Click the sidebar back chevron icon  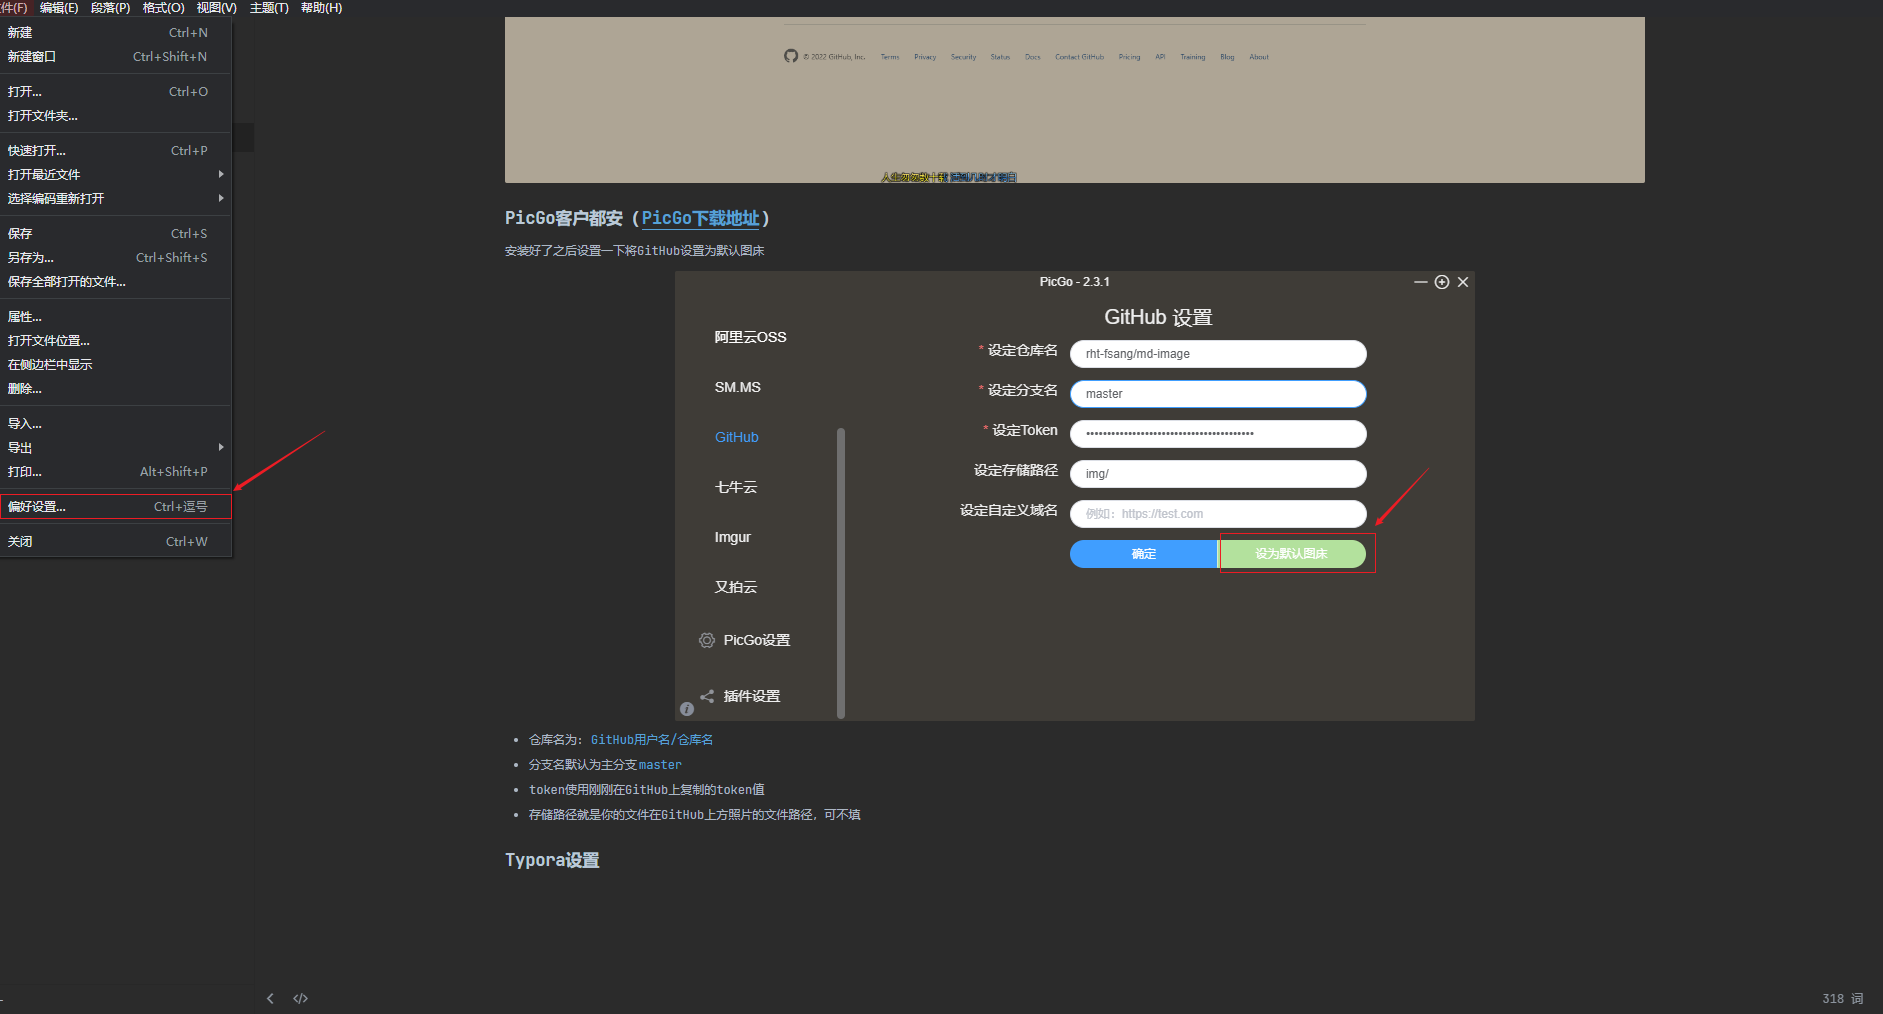[270, 998]
